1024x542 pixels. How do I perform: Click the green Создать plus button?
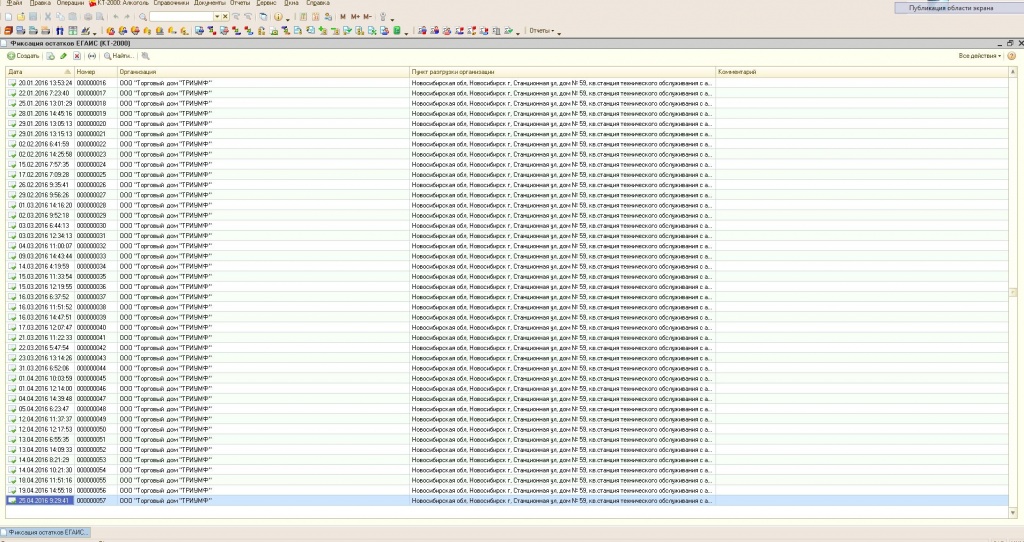pos(23,56)
